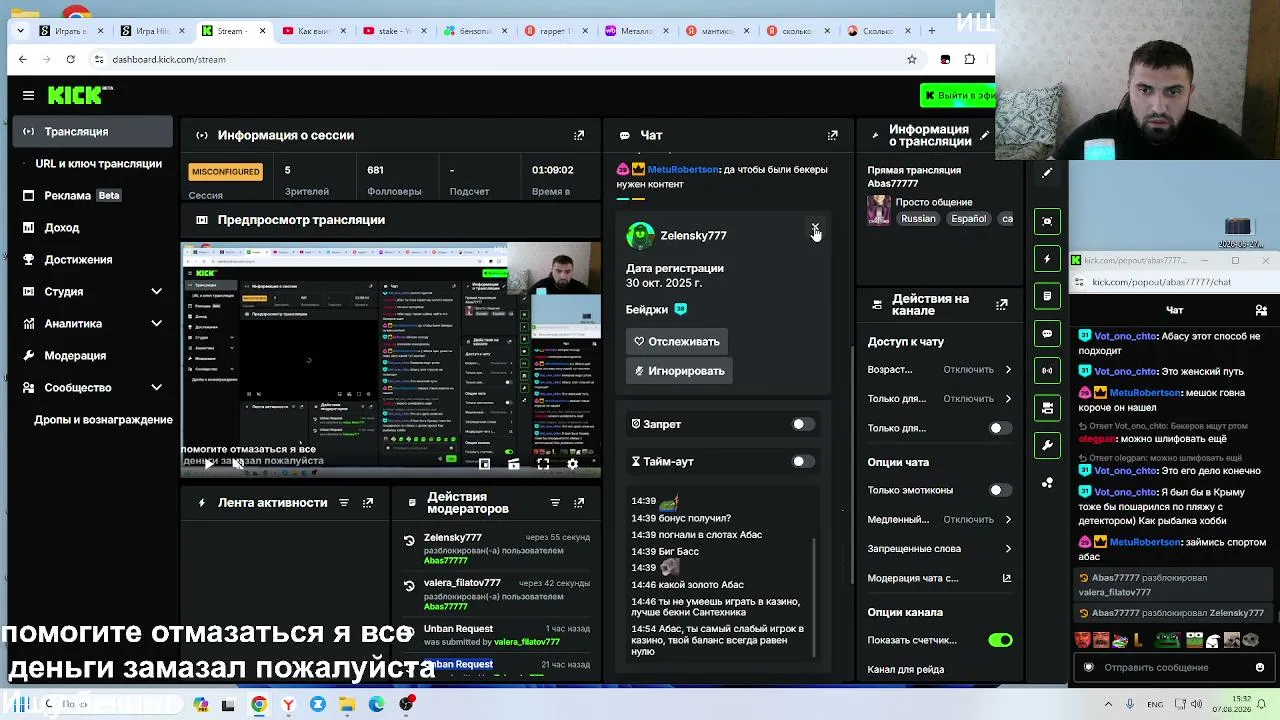Viewport: 1280px width, 720px height.
Task: Click the screen-capture frame icon in the rail
Action: tap(1047, 221)
